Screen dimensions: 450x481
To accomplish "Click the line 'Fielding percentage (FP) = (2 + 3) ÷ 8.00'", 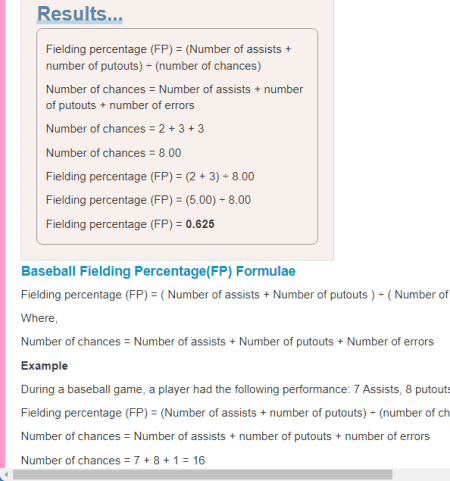I will (x=150, y=176).
